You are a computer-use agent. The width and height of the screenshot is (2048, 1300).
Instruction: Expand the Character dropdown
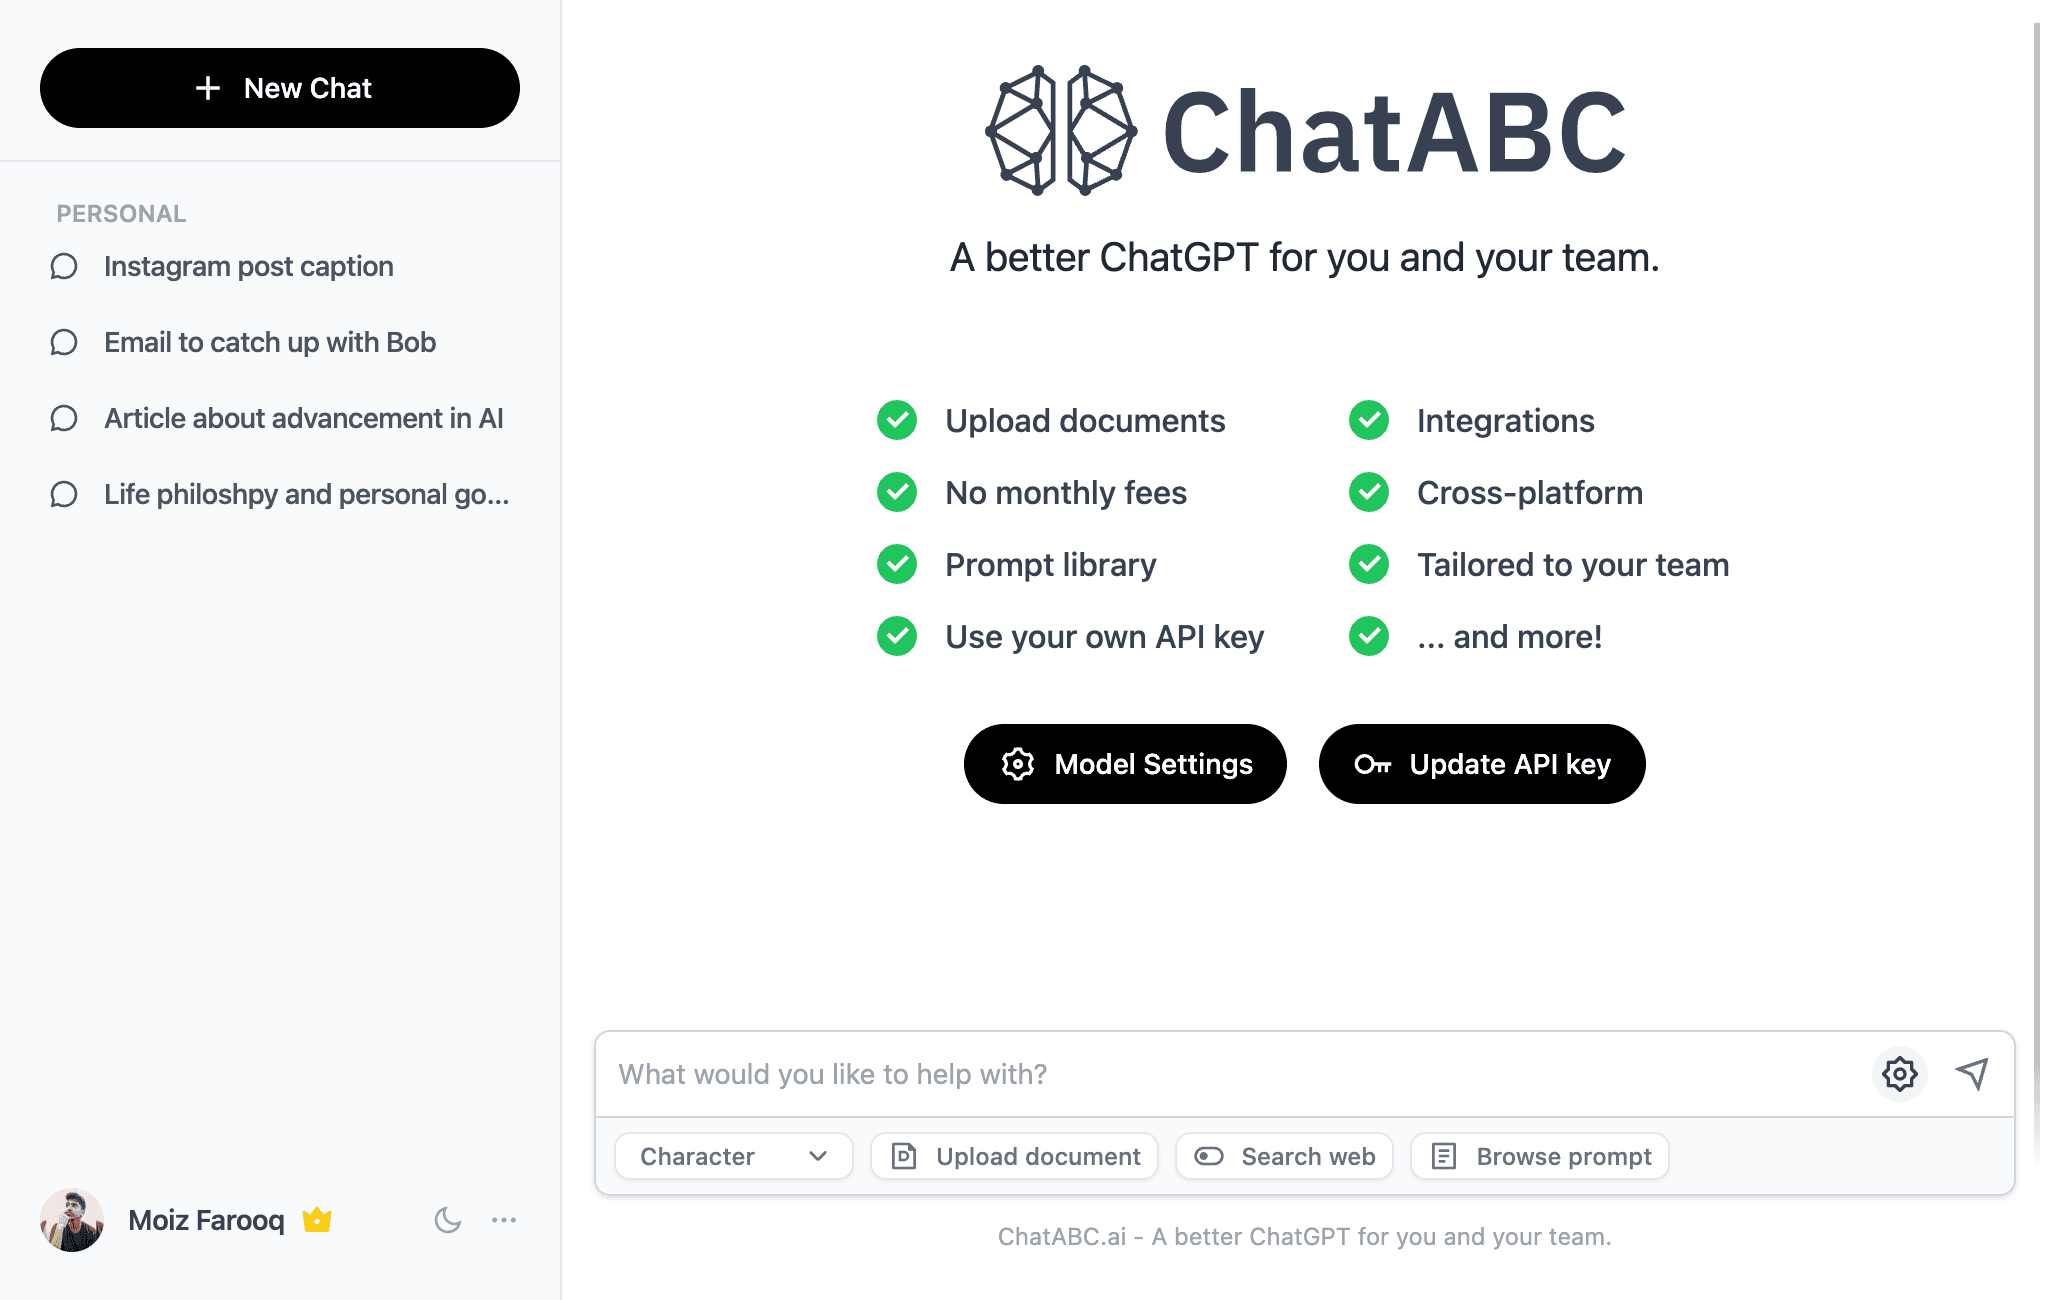[x=734, y=1156]
